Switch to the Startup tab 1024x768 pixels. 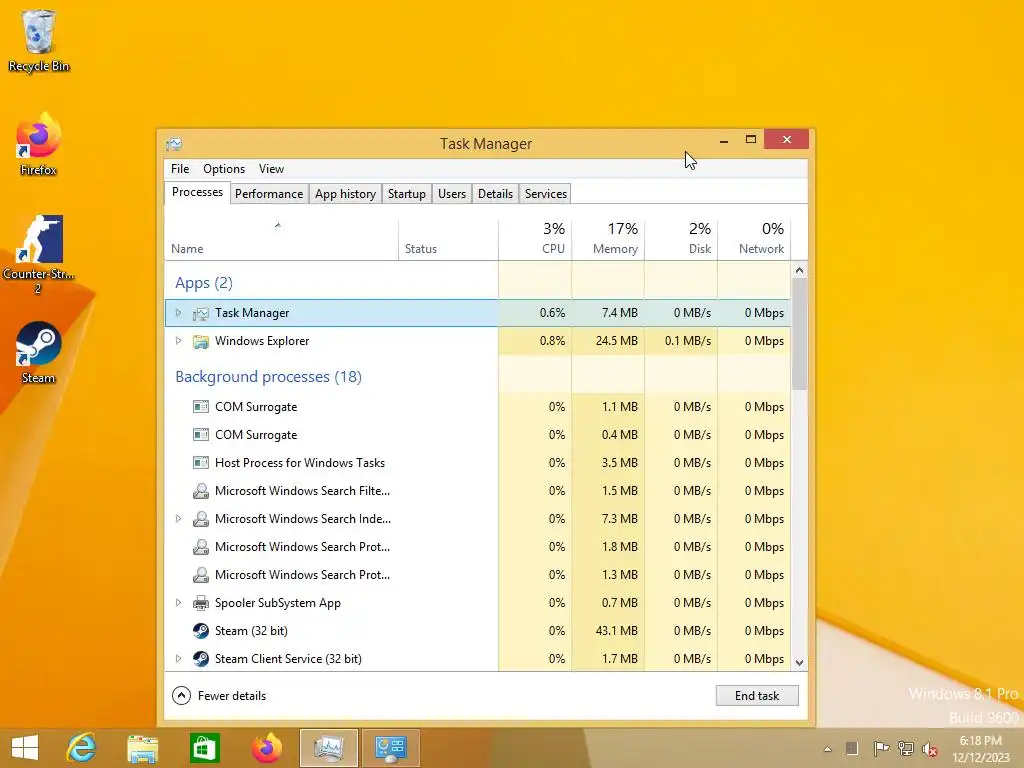(407, 194)
